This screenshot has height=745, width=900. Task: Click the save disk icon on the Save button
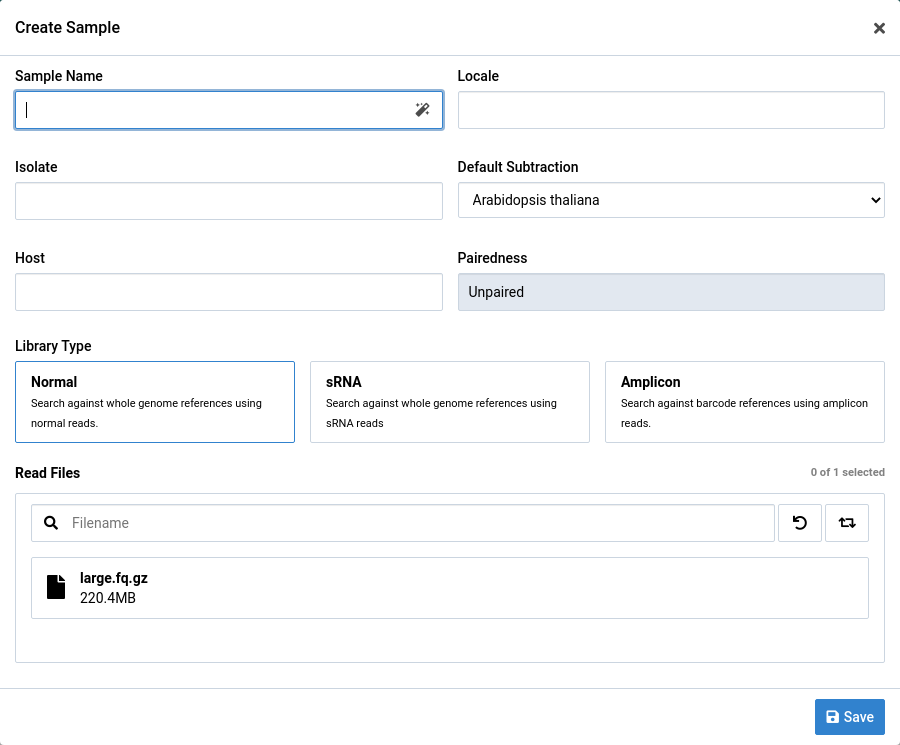833,717
